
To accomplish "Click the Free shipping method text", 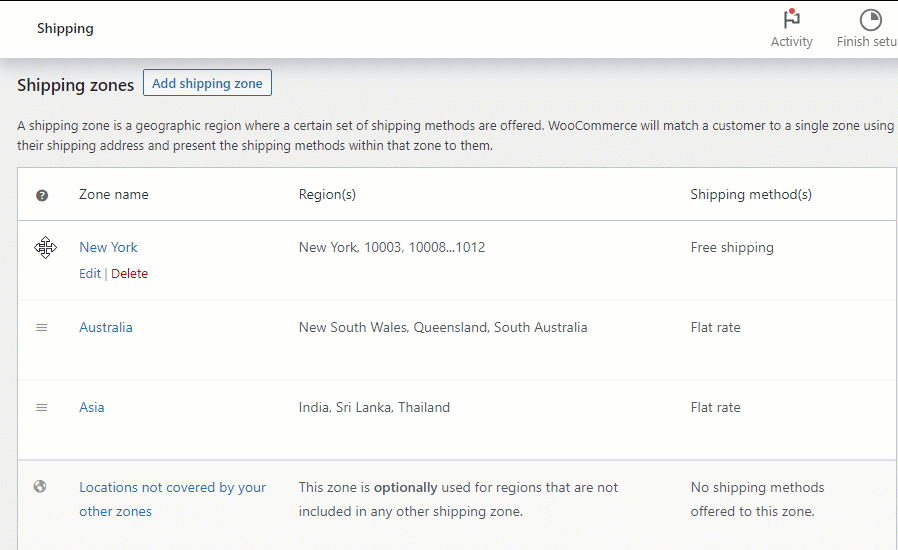I will 732,248.
